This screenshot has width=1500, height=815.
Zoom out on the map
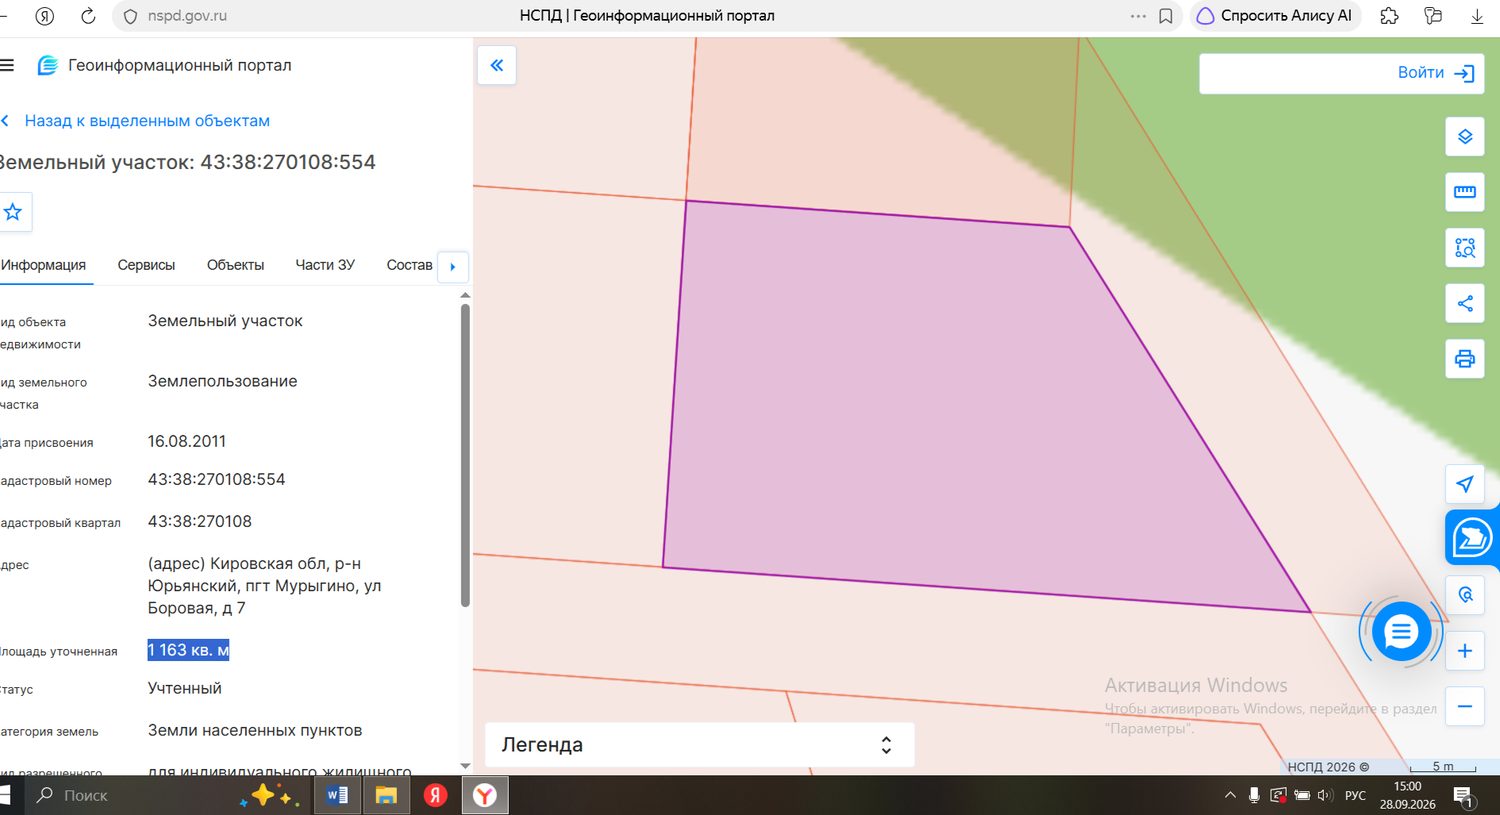pos(1465,706)
